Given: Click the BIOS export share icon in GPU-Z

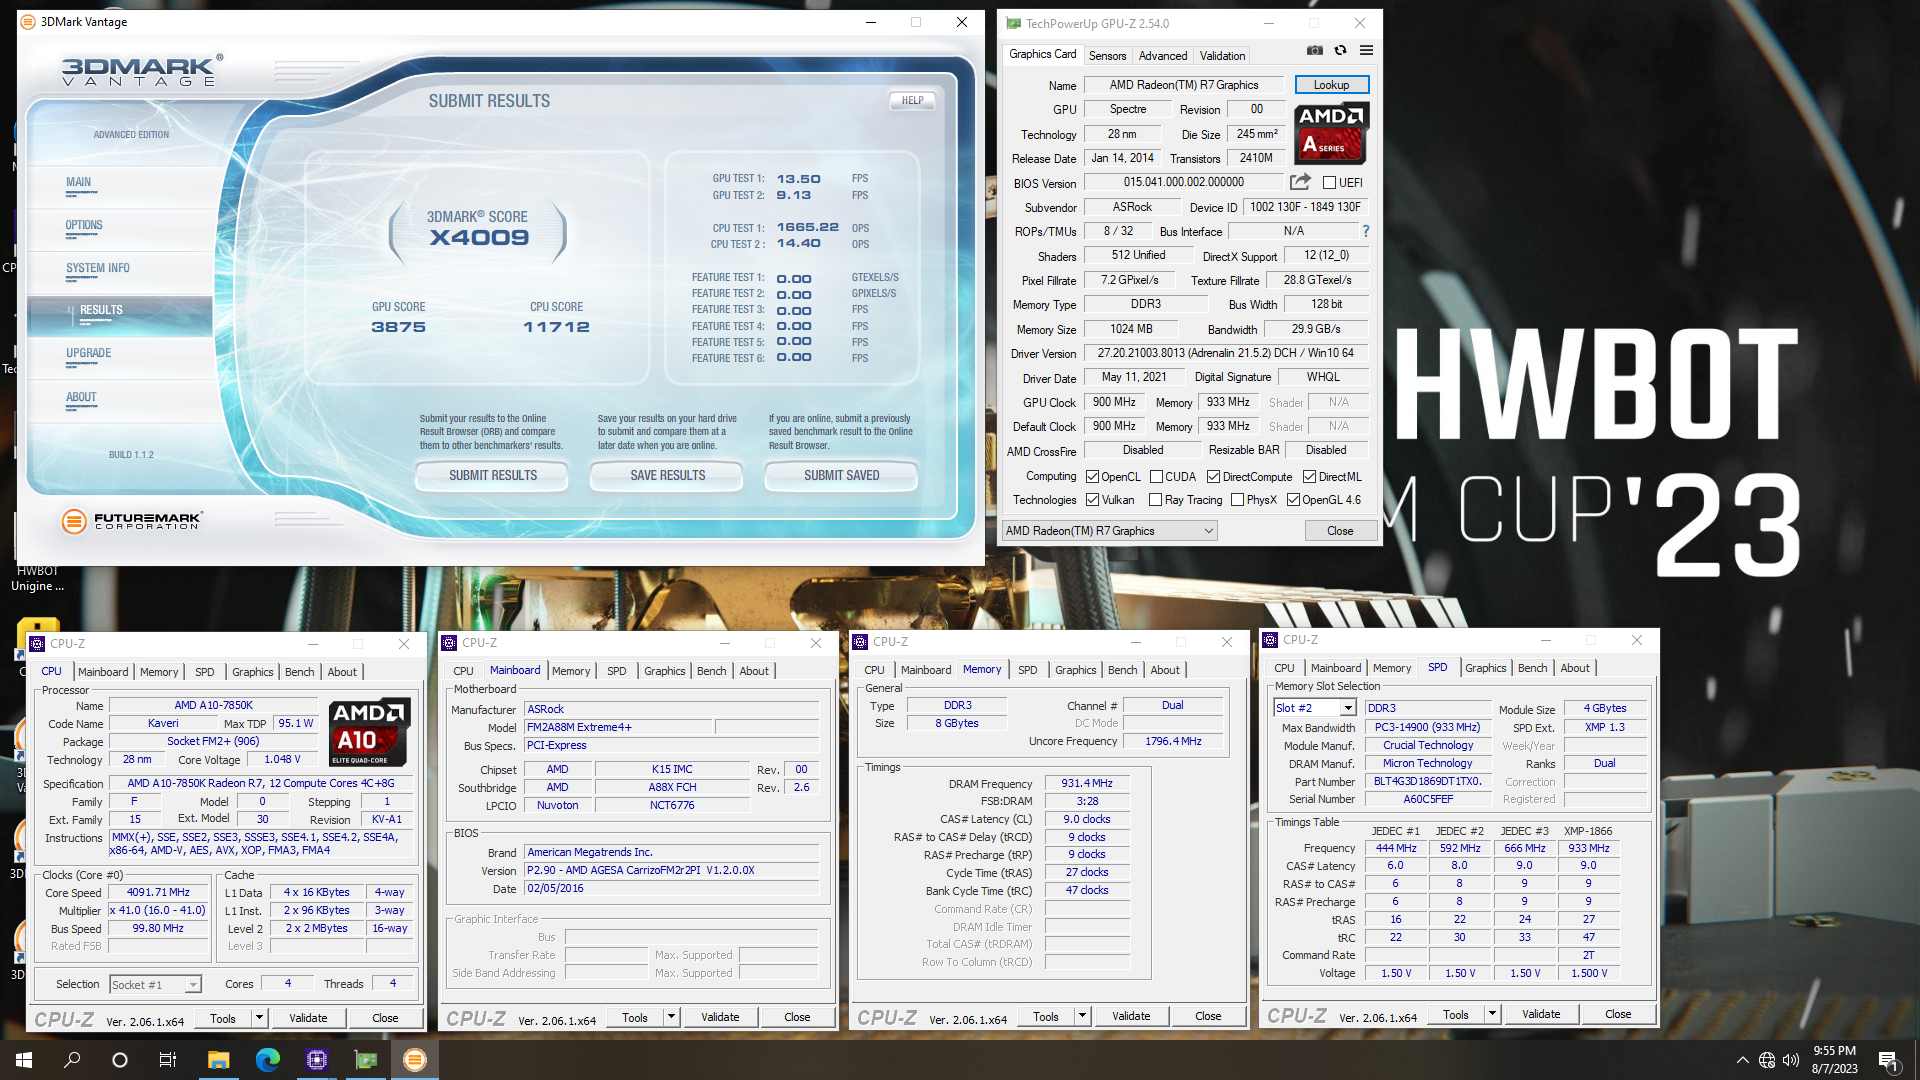Looking at the screenshot, I should [1300, 182].
